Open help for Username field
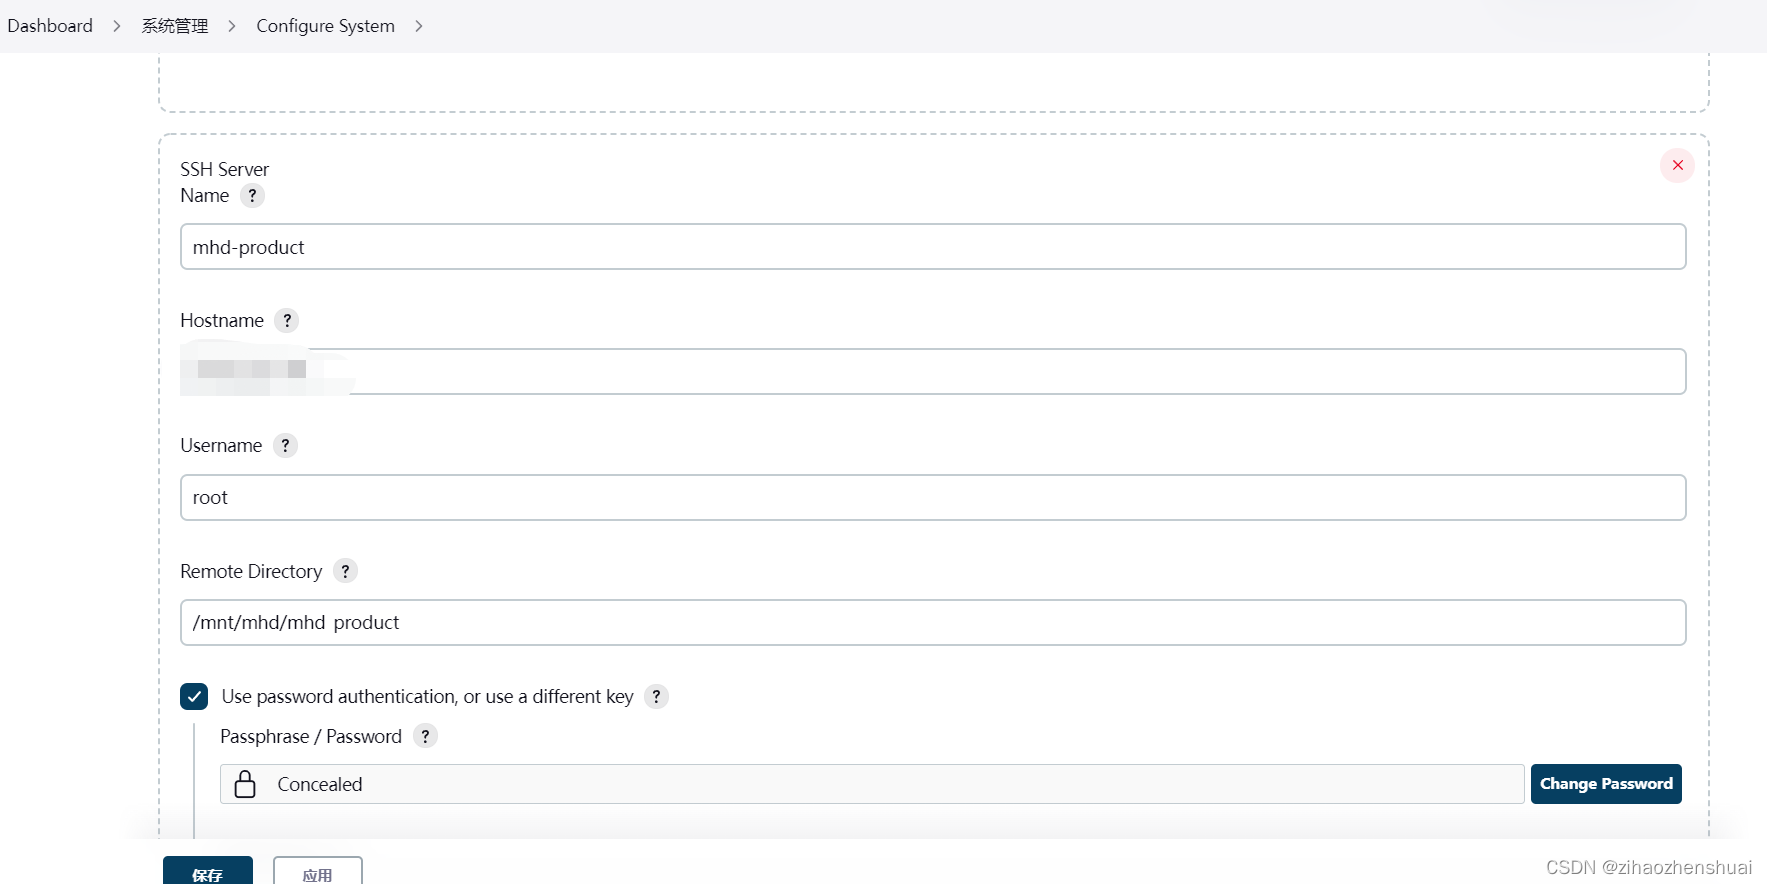This screenshot has width=1767, height=884. [285, 446]
